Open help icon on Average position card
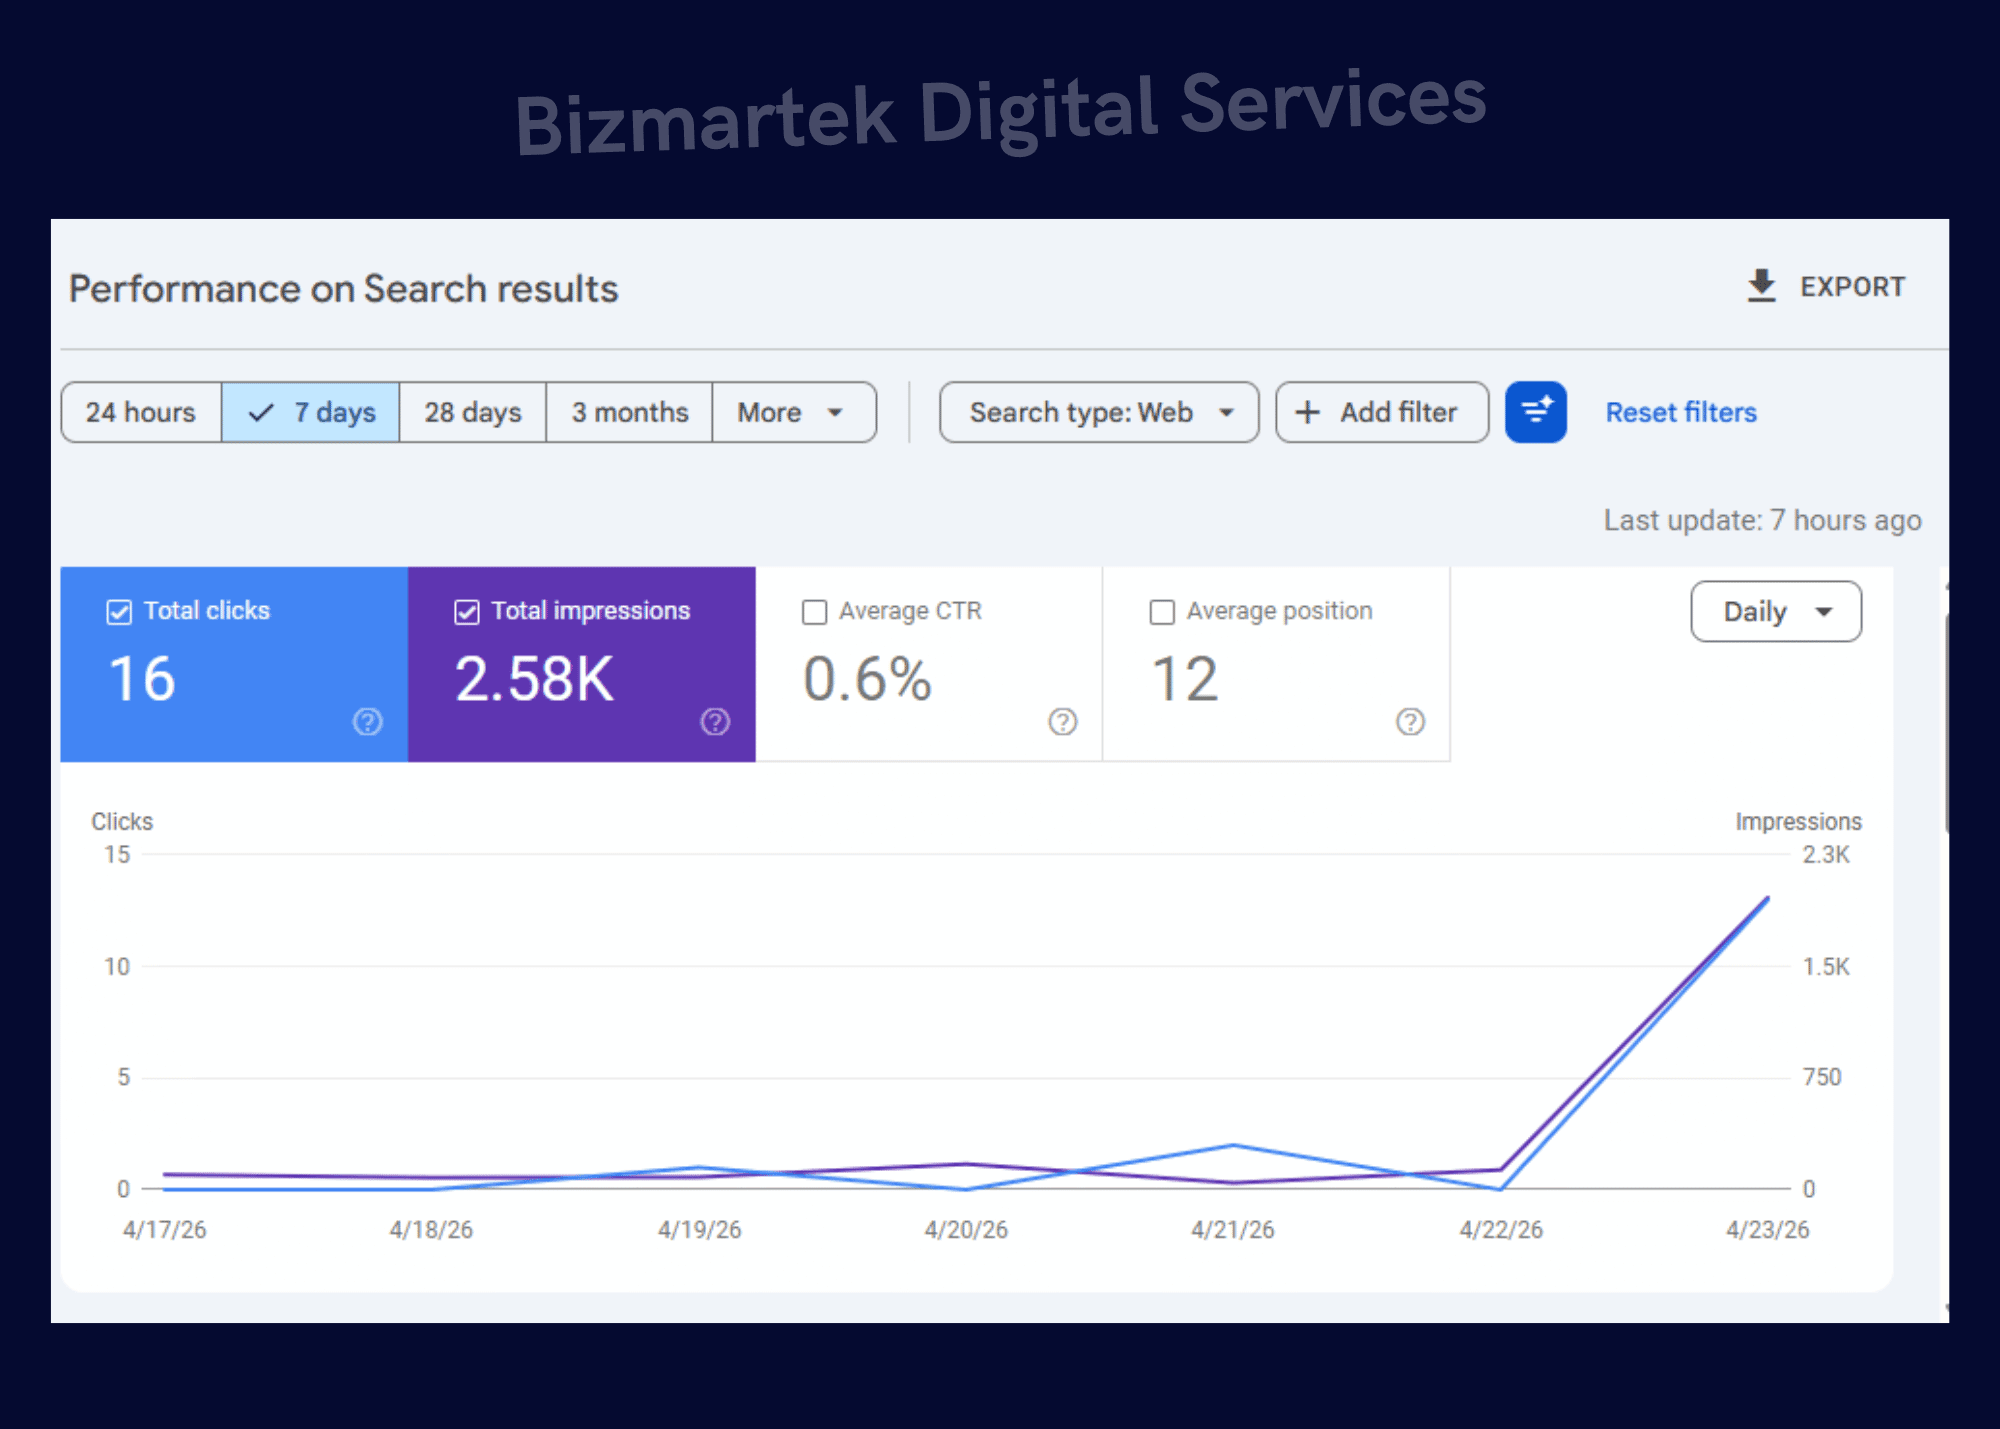Viewport: 2000px width, 1429px height. click(x=1410, y=721)
